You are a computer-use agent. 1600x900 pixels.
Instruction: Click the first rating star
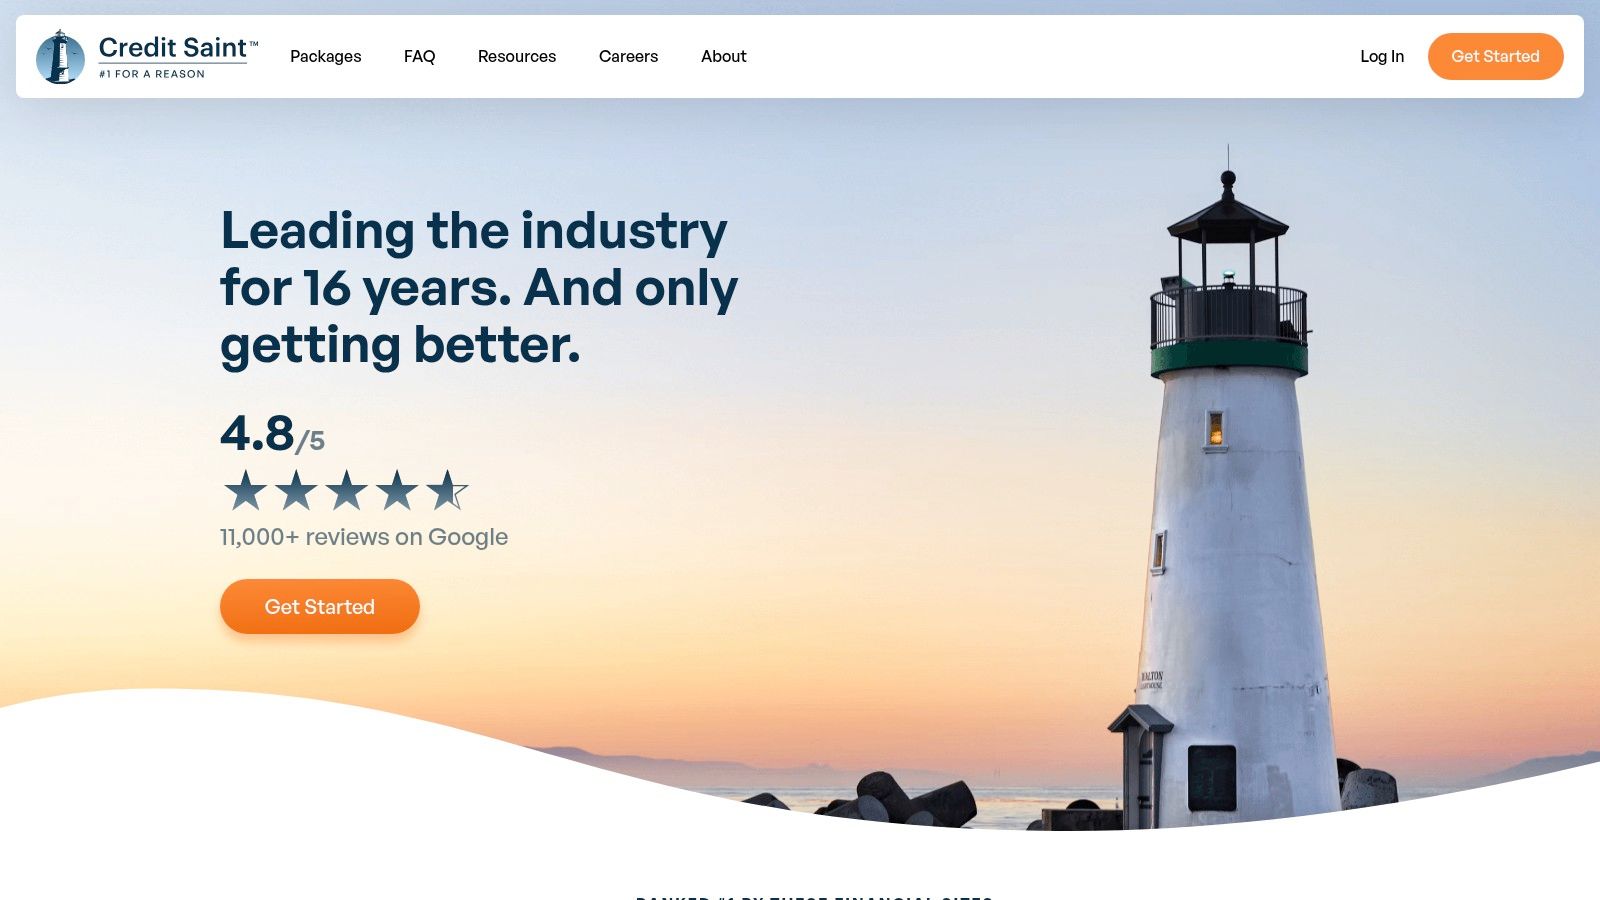[x=245, y=490]
